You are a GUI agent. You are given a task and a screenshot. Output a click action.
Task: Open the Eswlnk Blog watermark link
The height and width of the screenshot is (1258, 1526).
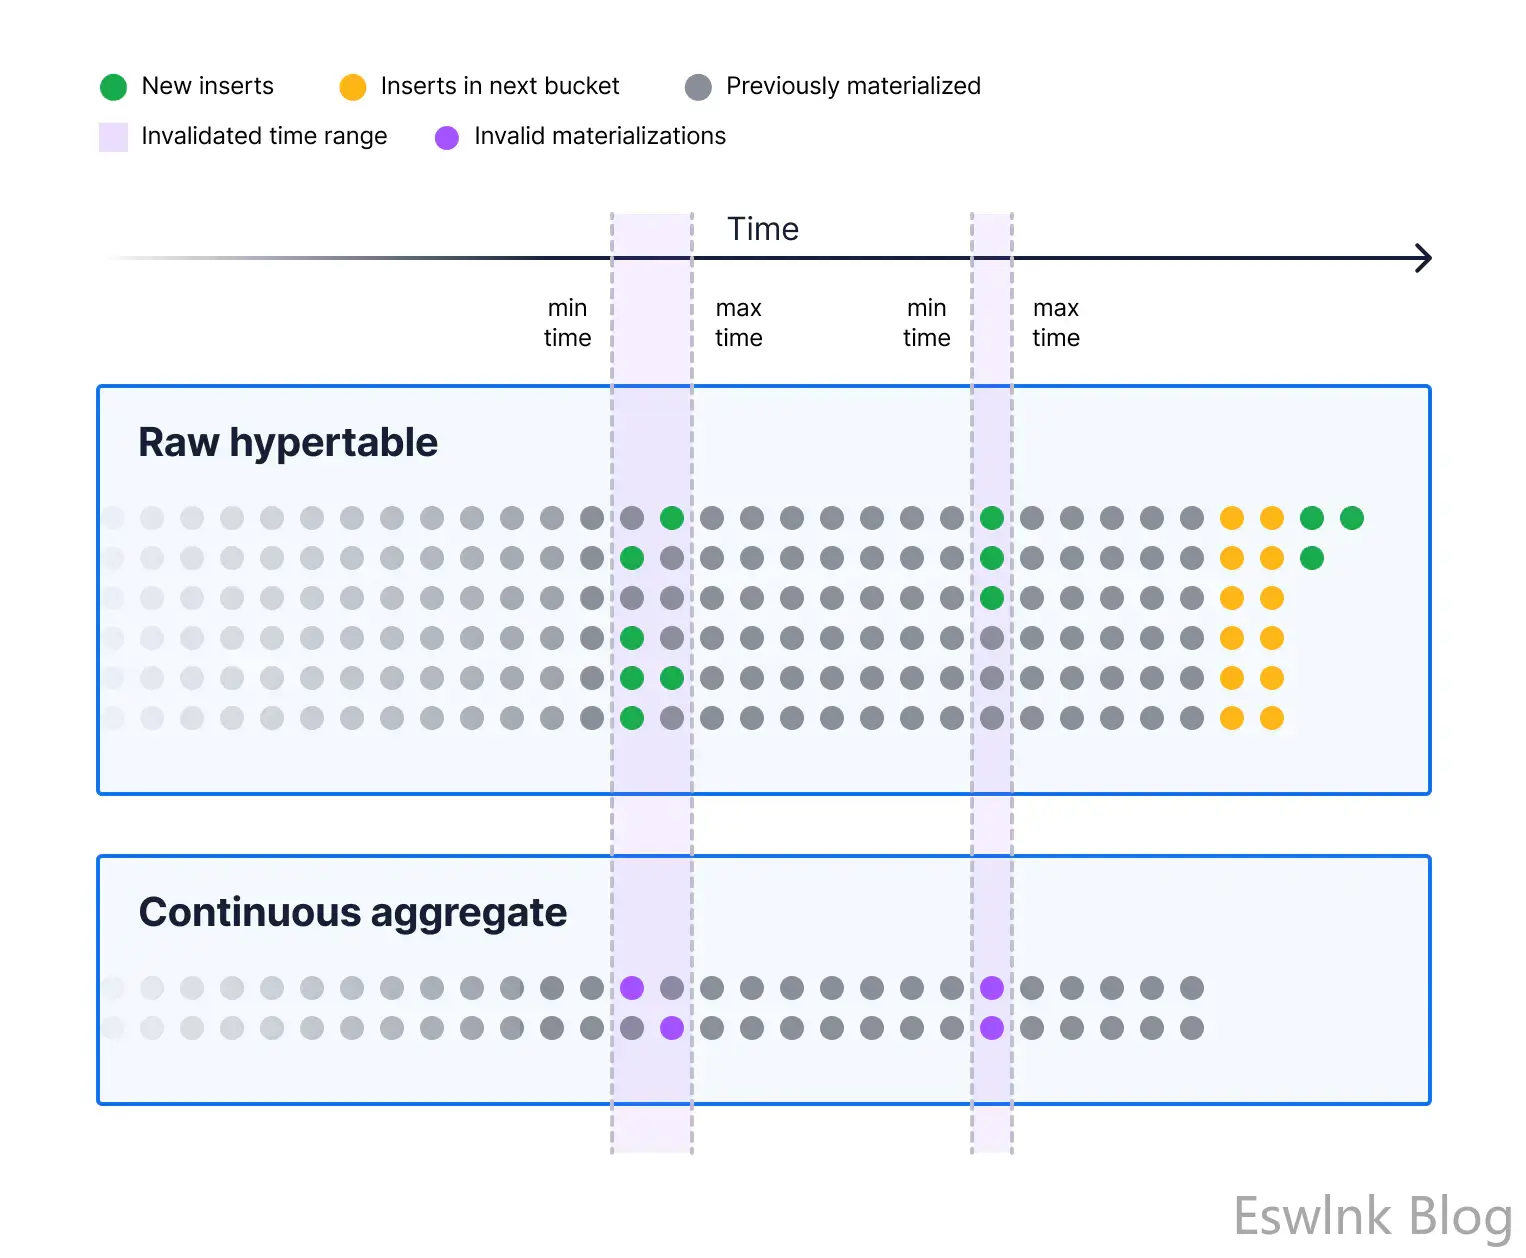click(1372, 1216)
